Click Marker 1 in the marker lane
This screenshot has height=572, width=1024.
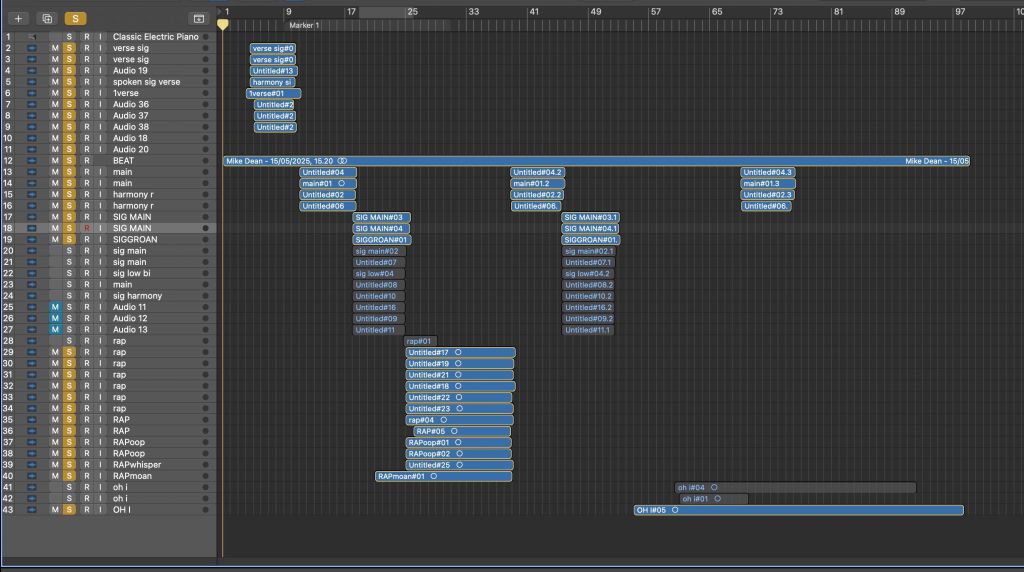[x=304, y=25]
